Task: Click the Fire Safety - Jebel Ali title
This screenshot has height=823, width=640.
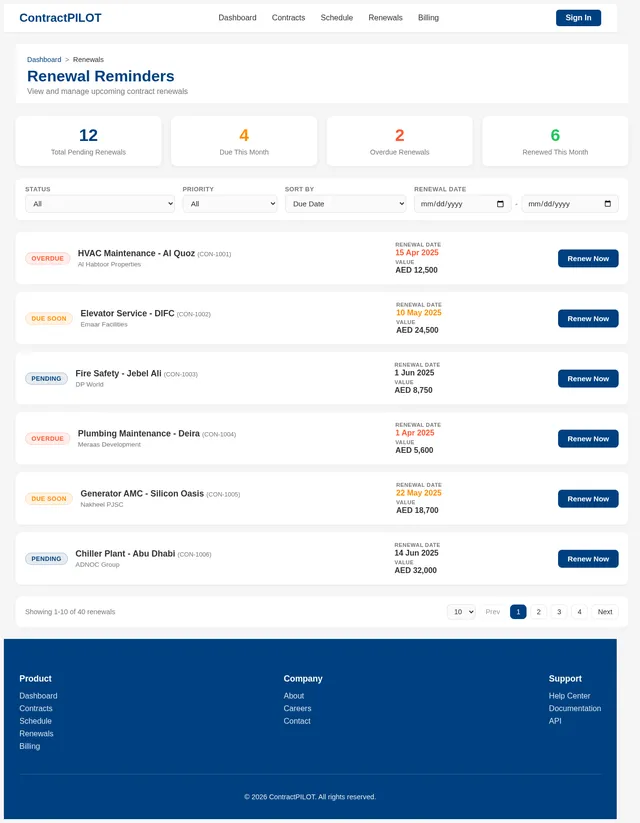Action: pos(118,373)
